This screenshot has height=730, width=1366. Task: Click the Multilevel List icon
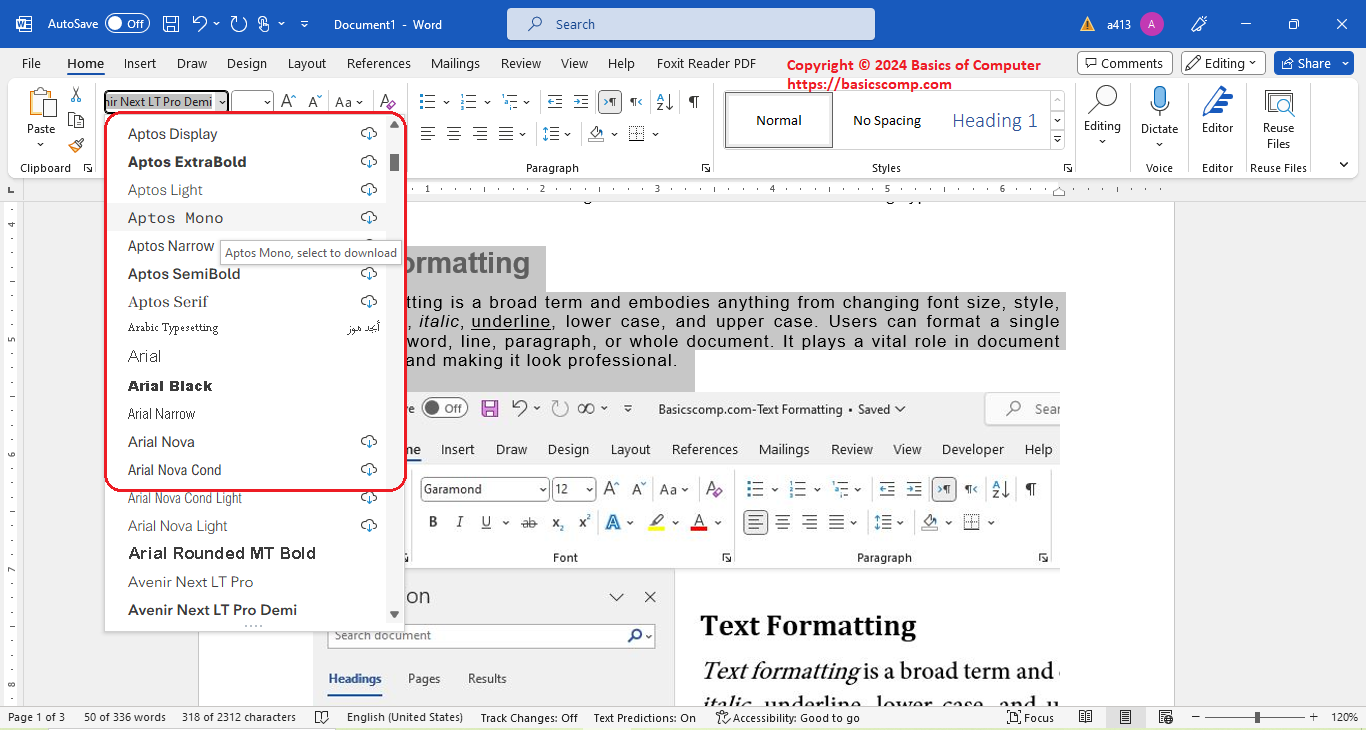pyautogui.click(x=512, y=102)
